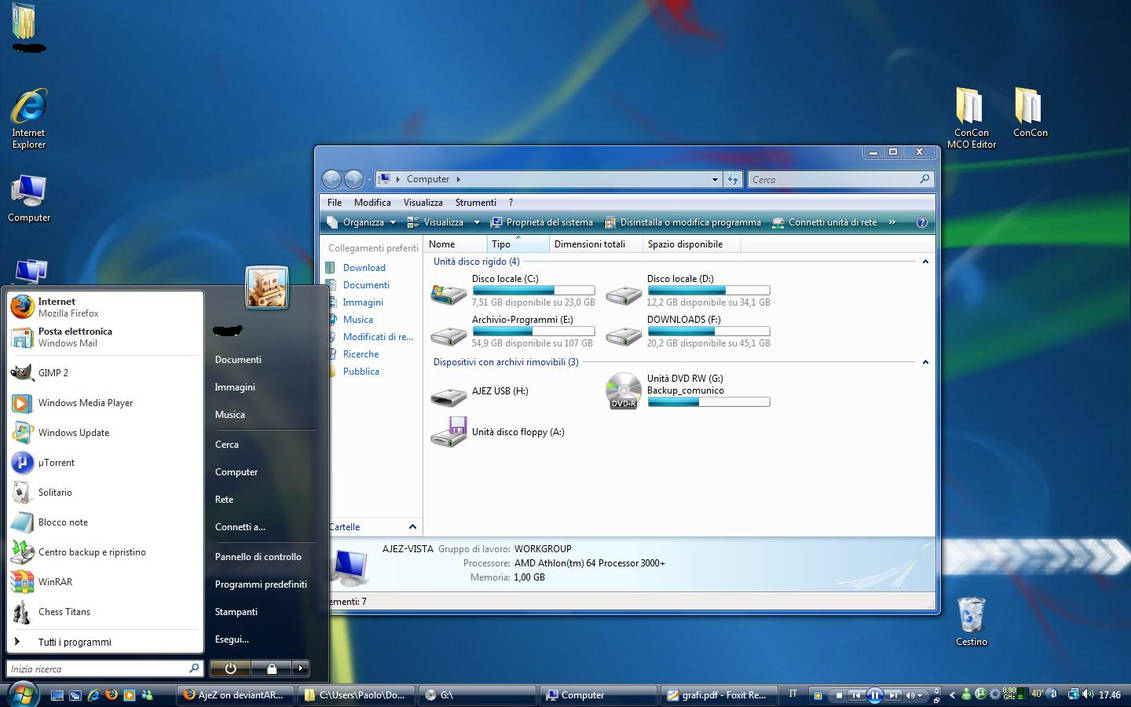Select the Computer desktop icon
The width and height of the screenshot is (1131, 707).
pyautogui.click(x=29, y=198)
